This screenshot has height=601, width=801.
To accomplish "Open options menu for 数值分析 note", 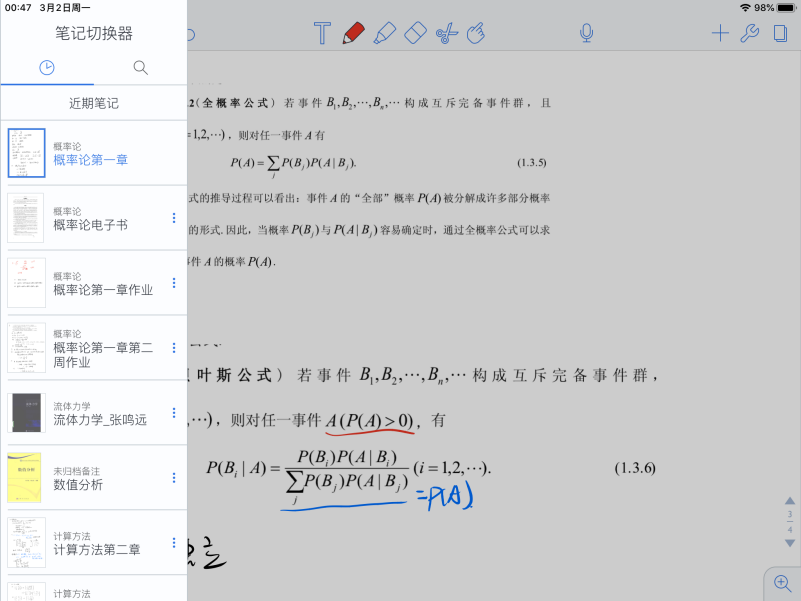I will tap(174, 477).
